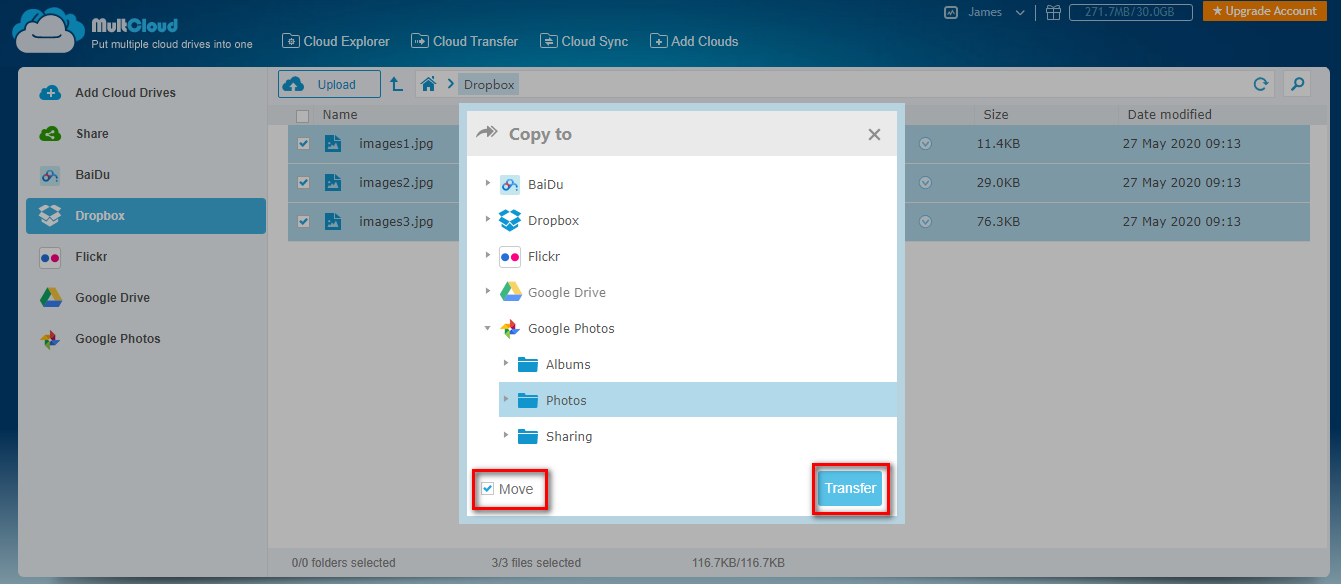Expand the Dropbox tree node
The height and width of the screenshot is (584, 1341).
[488, 220]
